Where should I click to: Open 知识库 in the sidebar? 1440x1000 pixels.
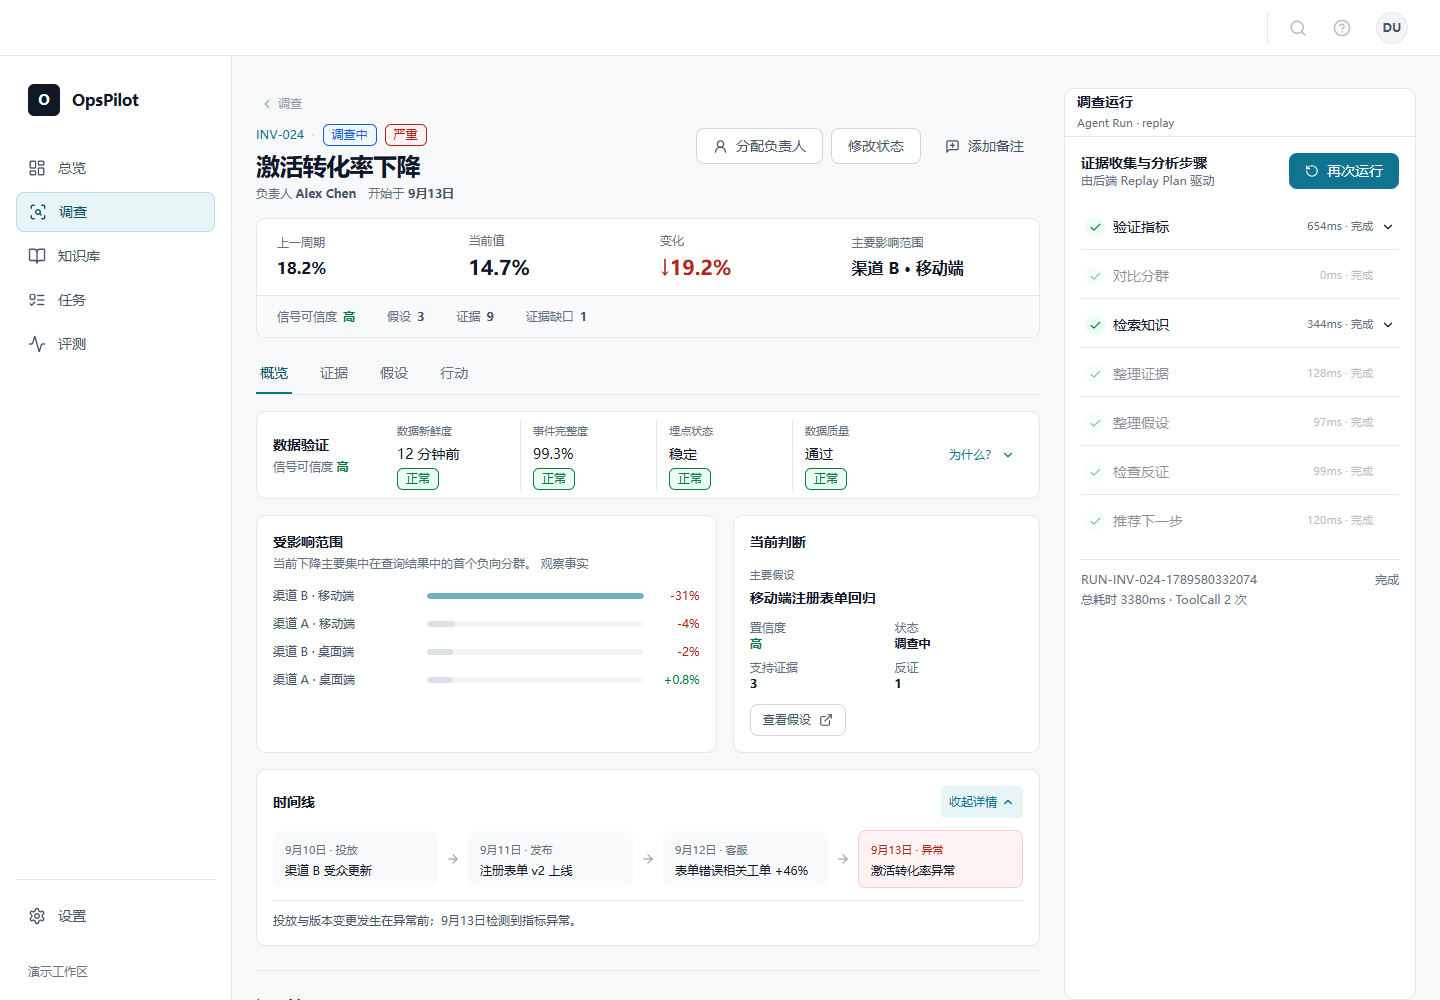pyautogui.click(x=115, y=256)
